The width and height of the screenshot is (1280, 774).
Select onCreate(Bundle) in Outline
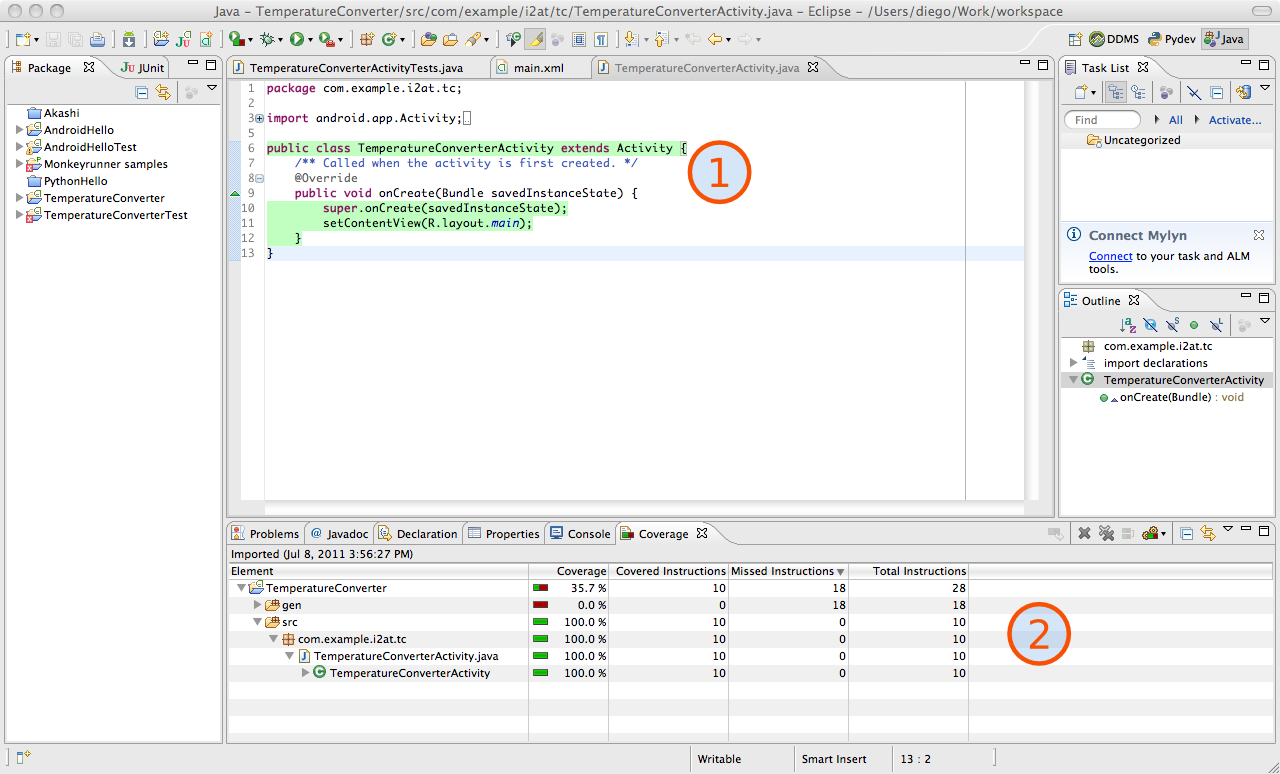[x=1172, y=397]
